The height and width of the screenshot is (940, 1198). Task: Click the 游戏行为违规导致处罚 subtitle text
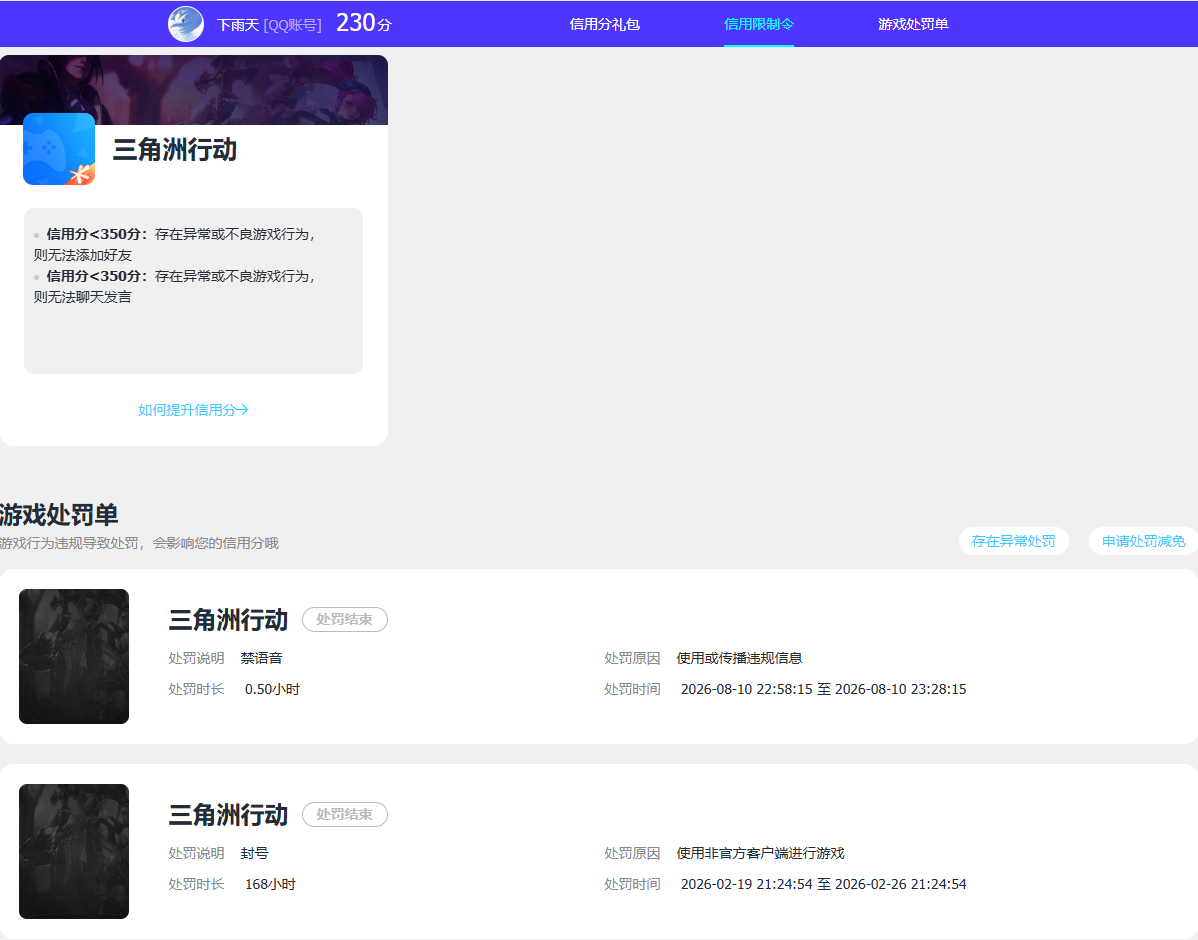[x=139, y=543]
